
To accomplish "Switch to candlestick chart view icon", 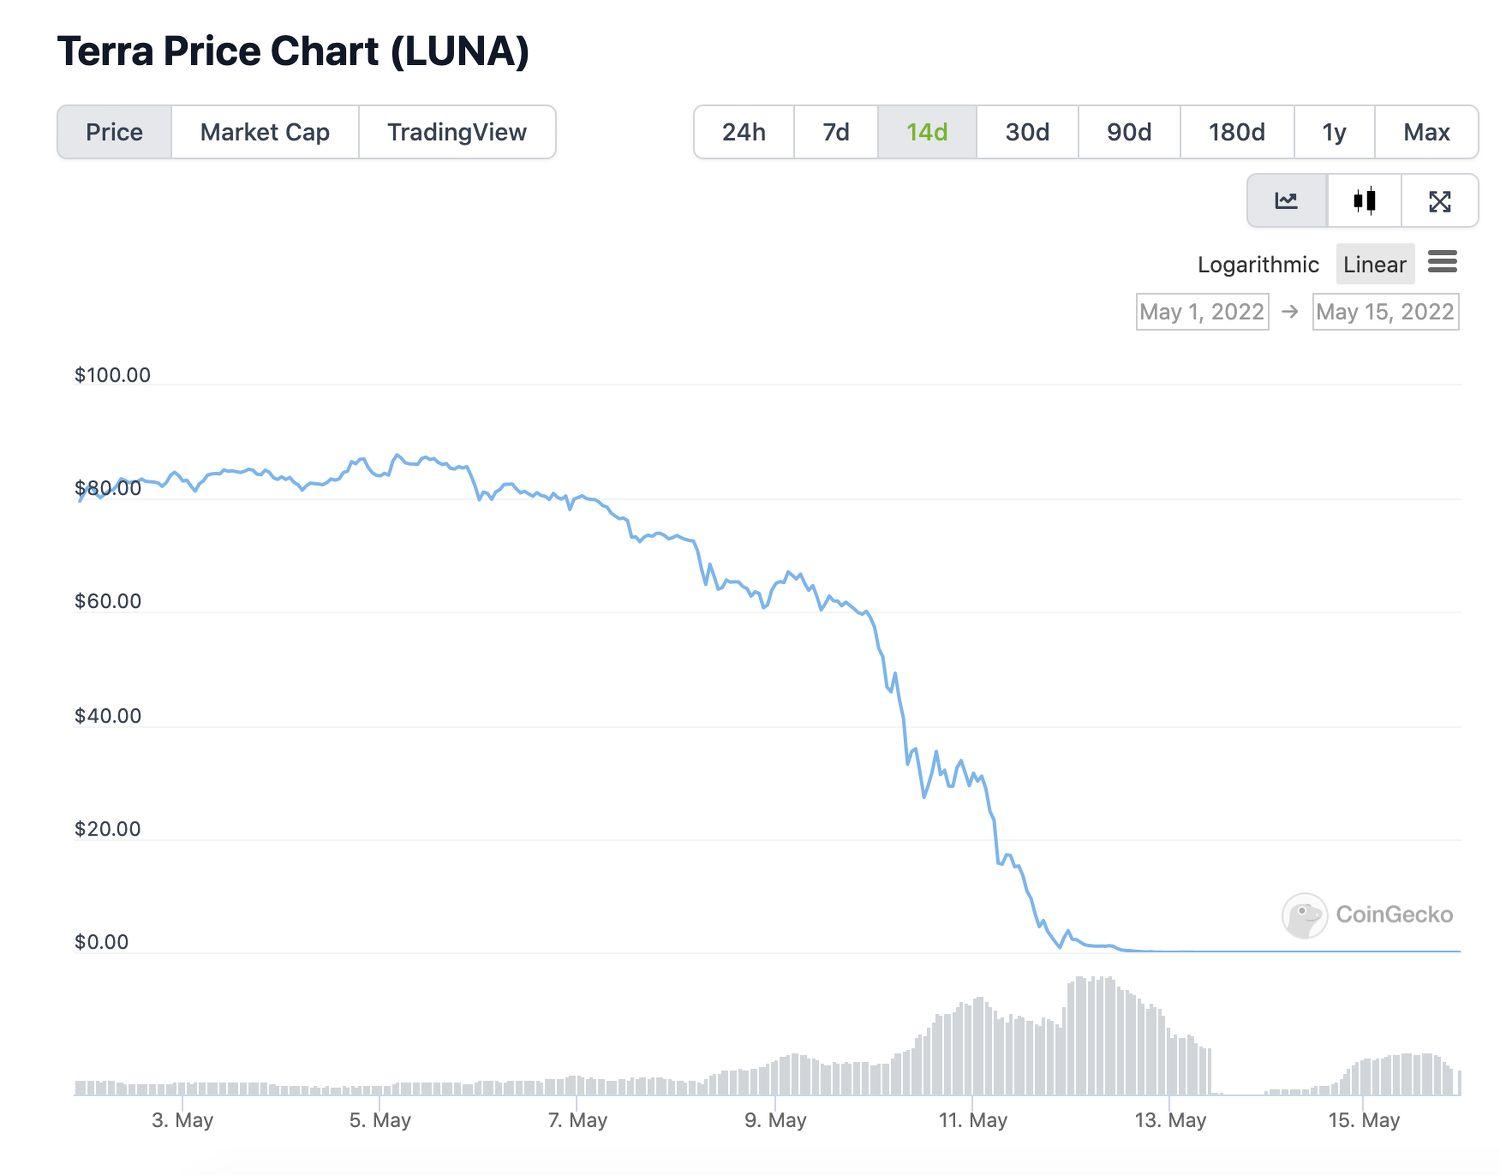I will (1364, 201).
